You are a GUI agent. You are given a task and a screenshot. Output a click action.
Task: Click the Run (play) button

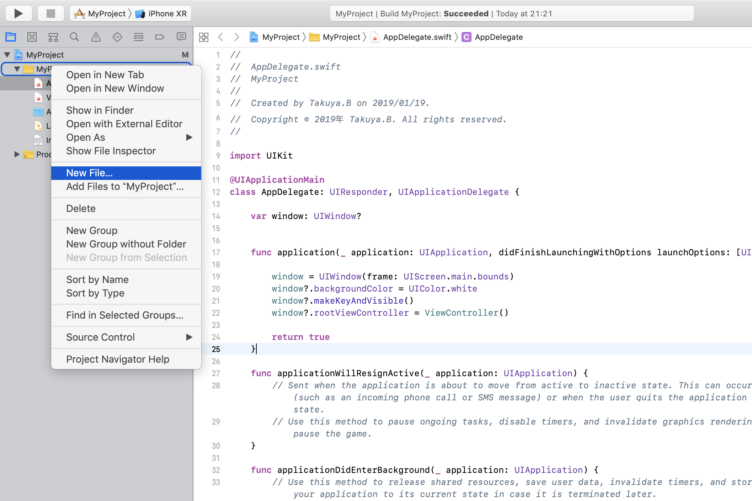(18, 13)
